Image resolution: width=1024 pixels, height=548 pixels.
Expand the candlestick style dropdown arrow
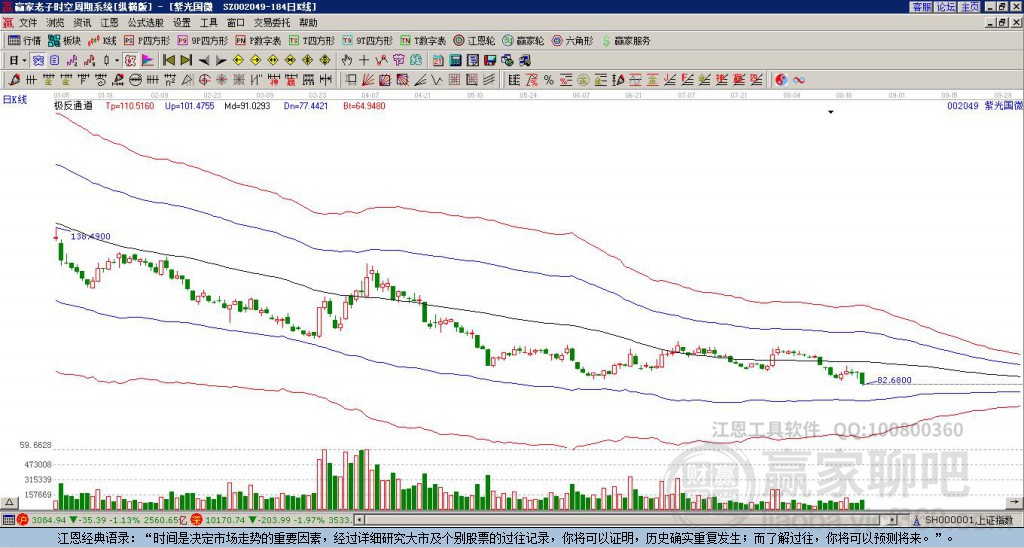click(x=117, y=61)
